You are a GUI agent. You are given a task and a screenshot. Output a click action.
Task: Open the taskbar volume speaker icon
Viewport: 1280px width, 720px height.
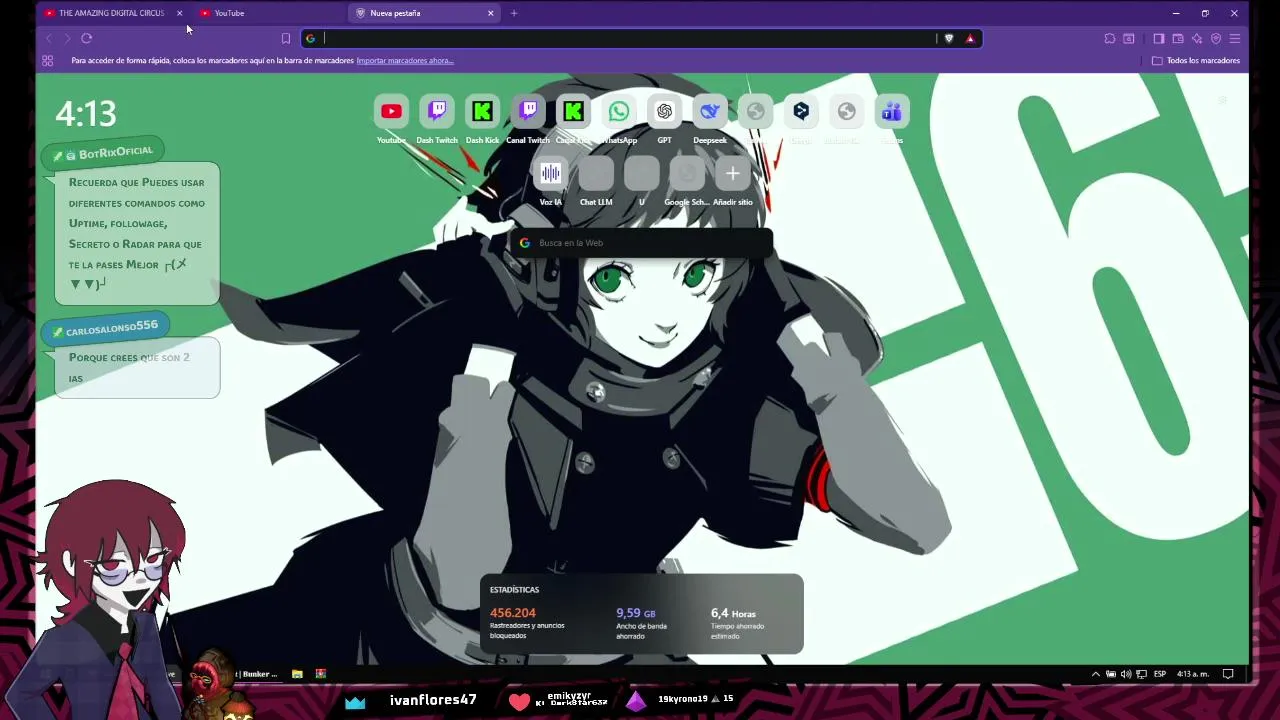1126,674
